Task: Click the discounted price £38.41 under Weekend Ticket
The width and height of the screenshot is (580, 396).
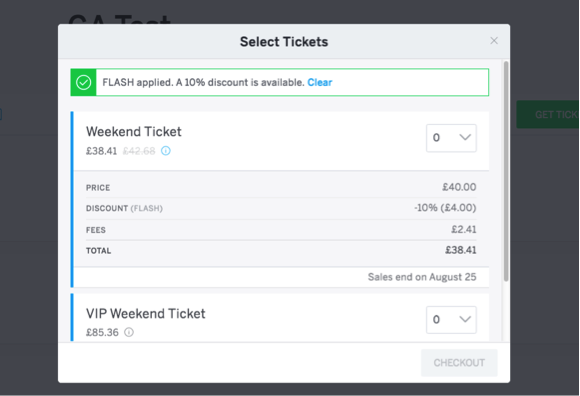Action: tap(101, 151)
